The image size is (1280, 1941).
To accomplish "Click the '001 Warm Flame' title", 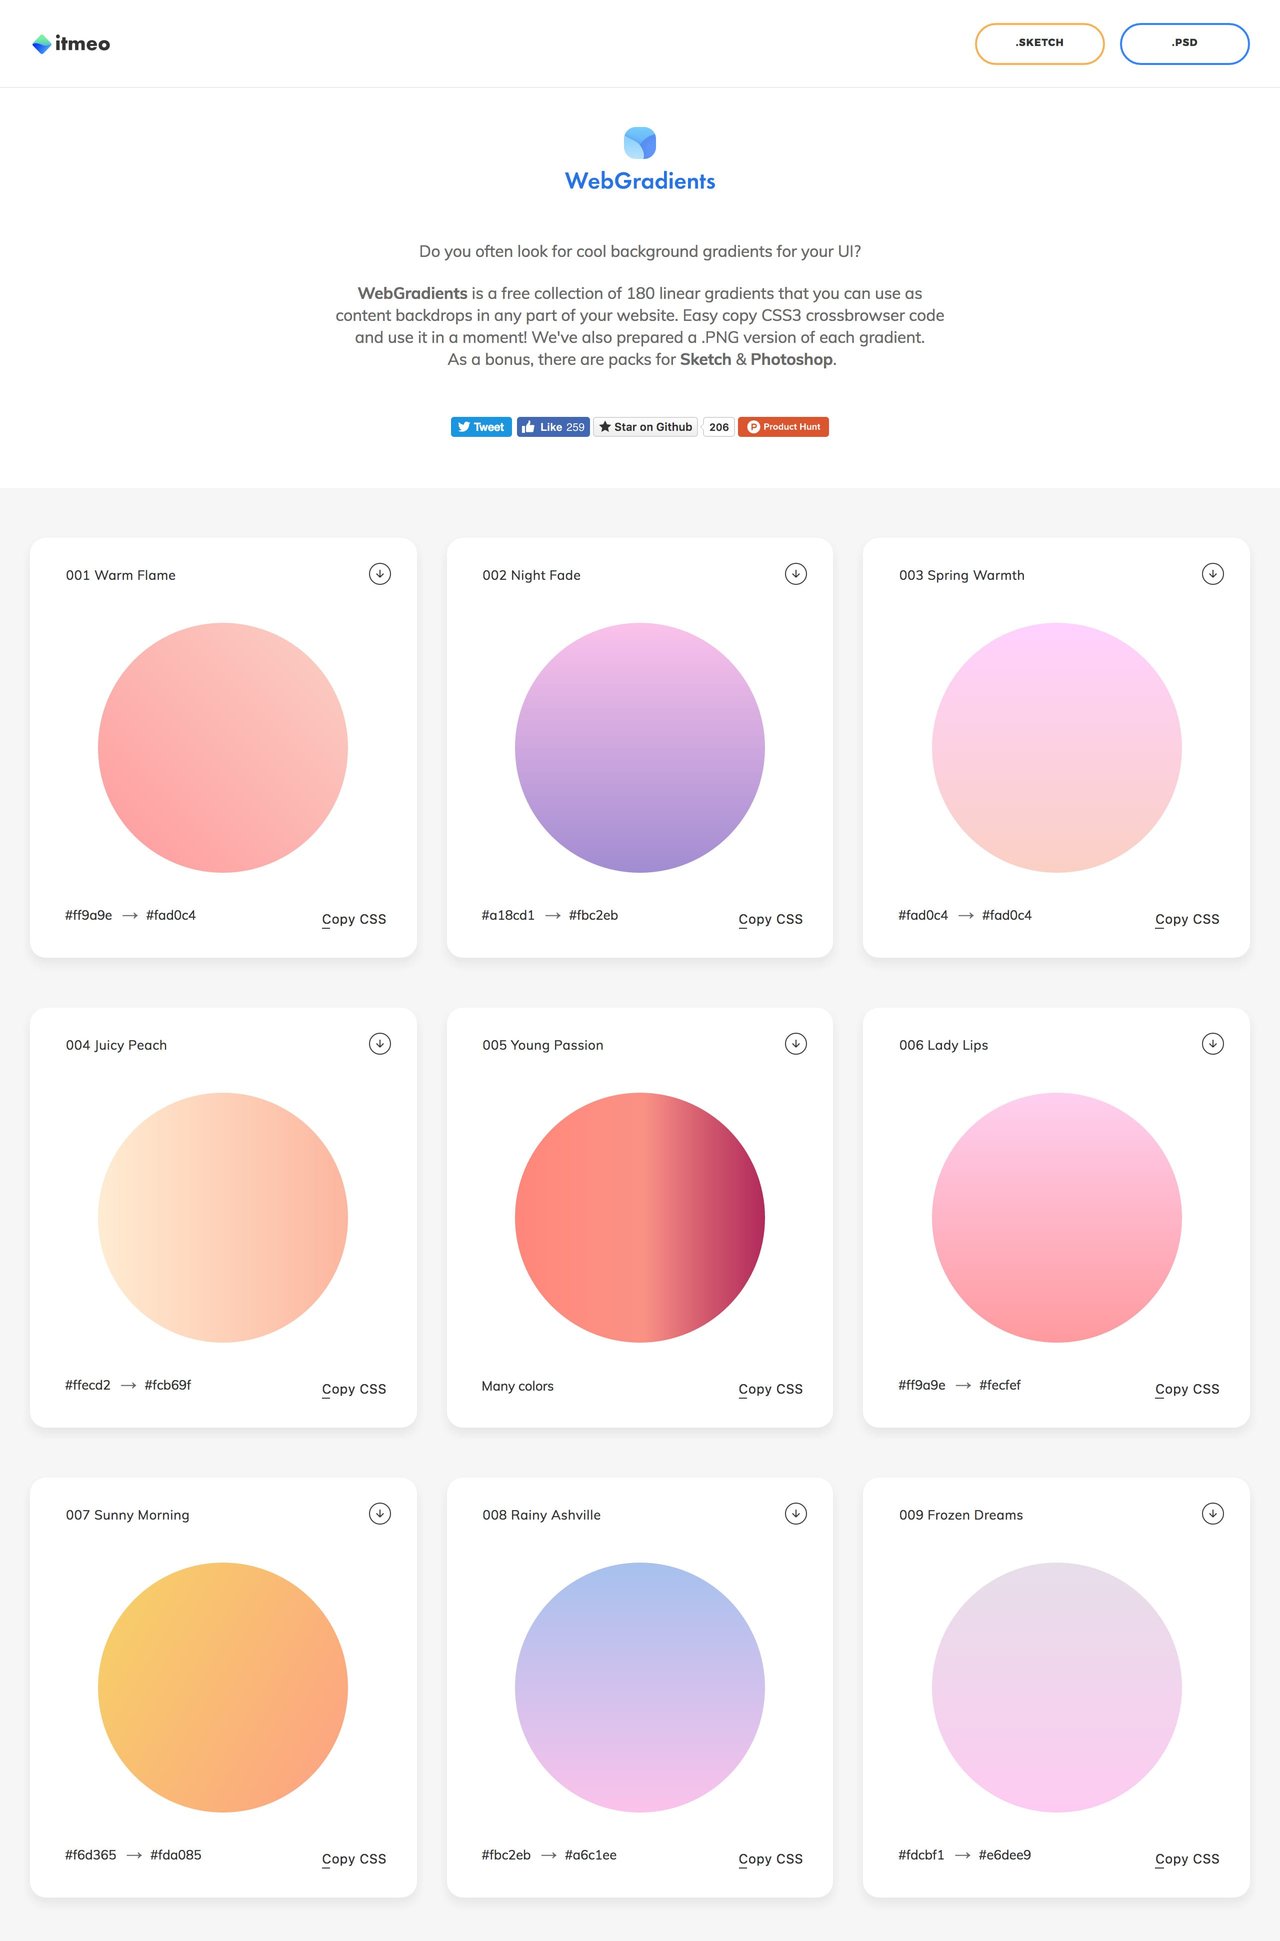I will [121, 575].
